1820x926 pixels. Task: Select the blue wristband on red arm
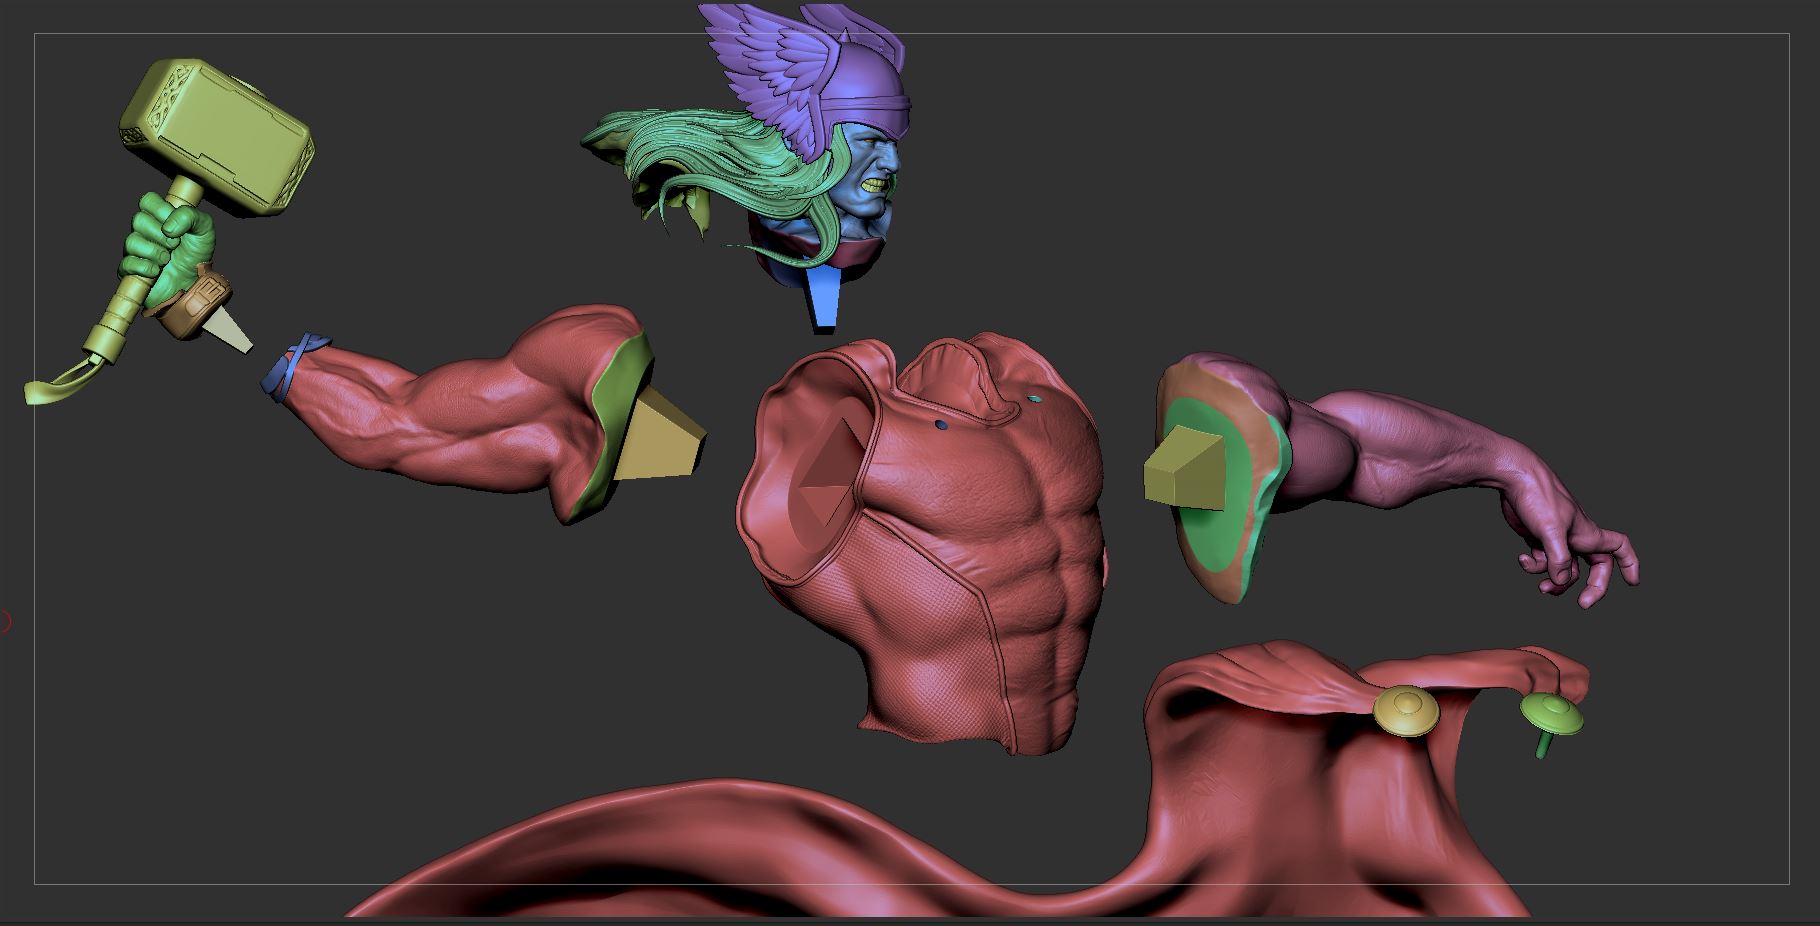coord(293,367)
